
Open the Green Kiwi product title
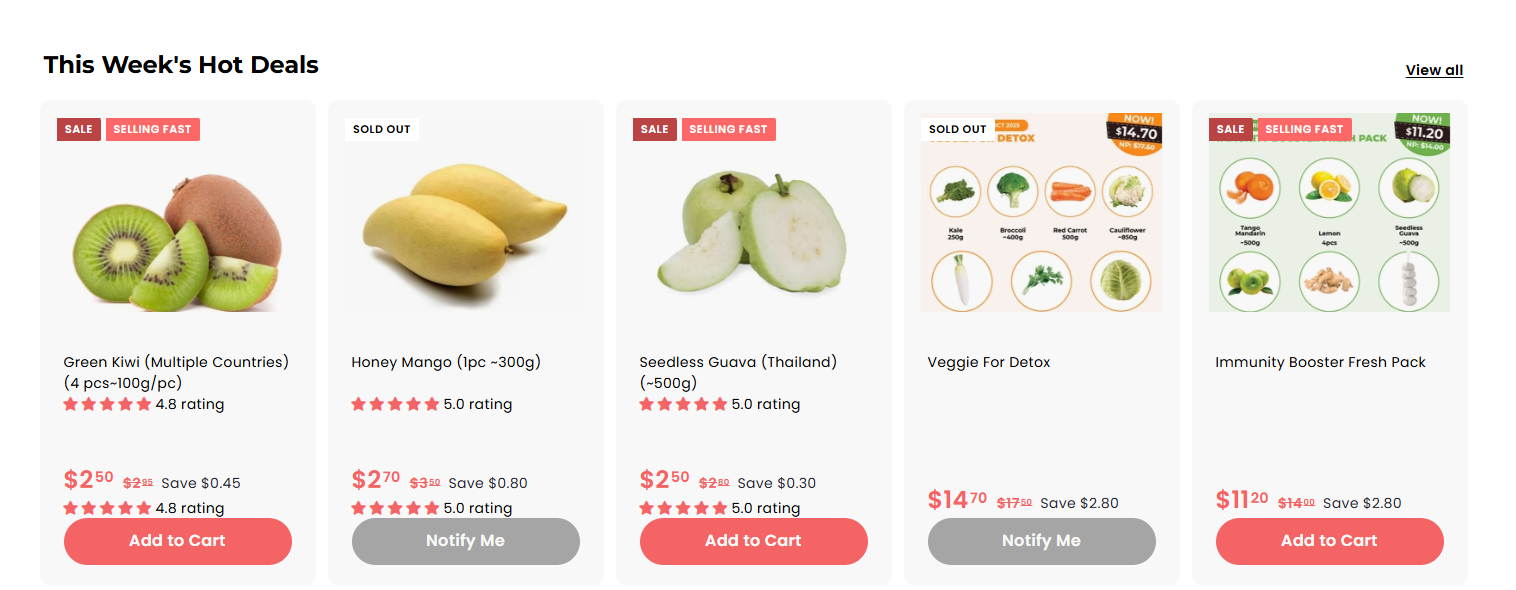pyautogui.click(x=176, y=372)
